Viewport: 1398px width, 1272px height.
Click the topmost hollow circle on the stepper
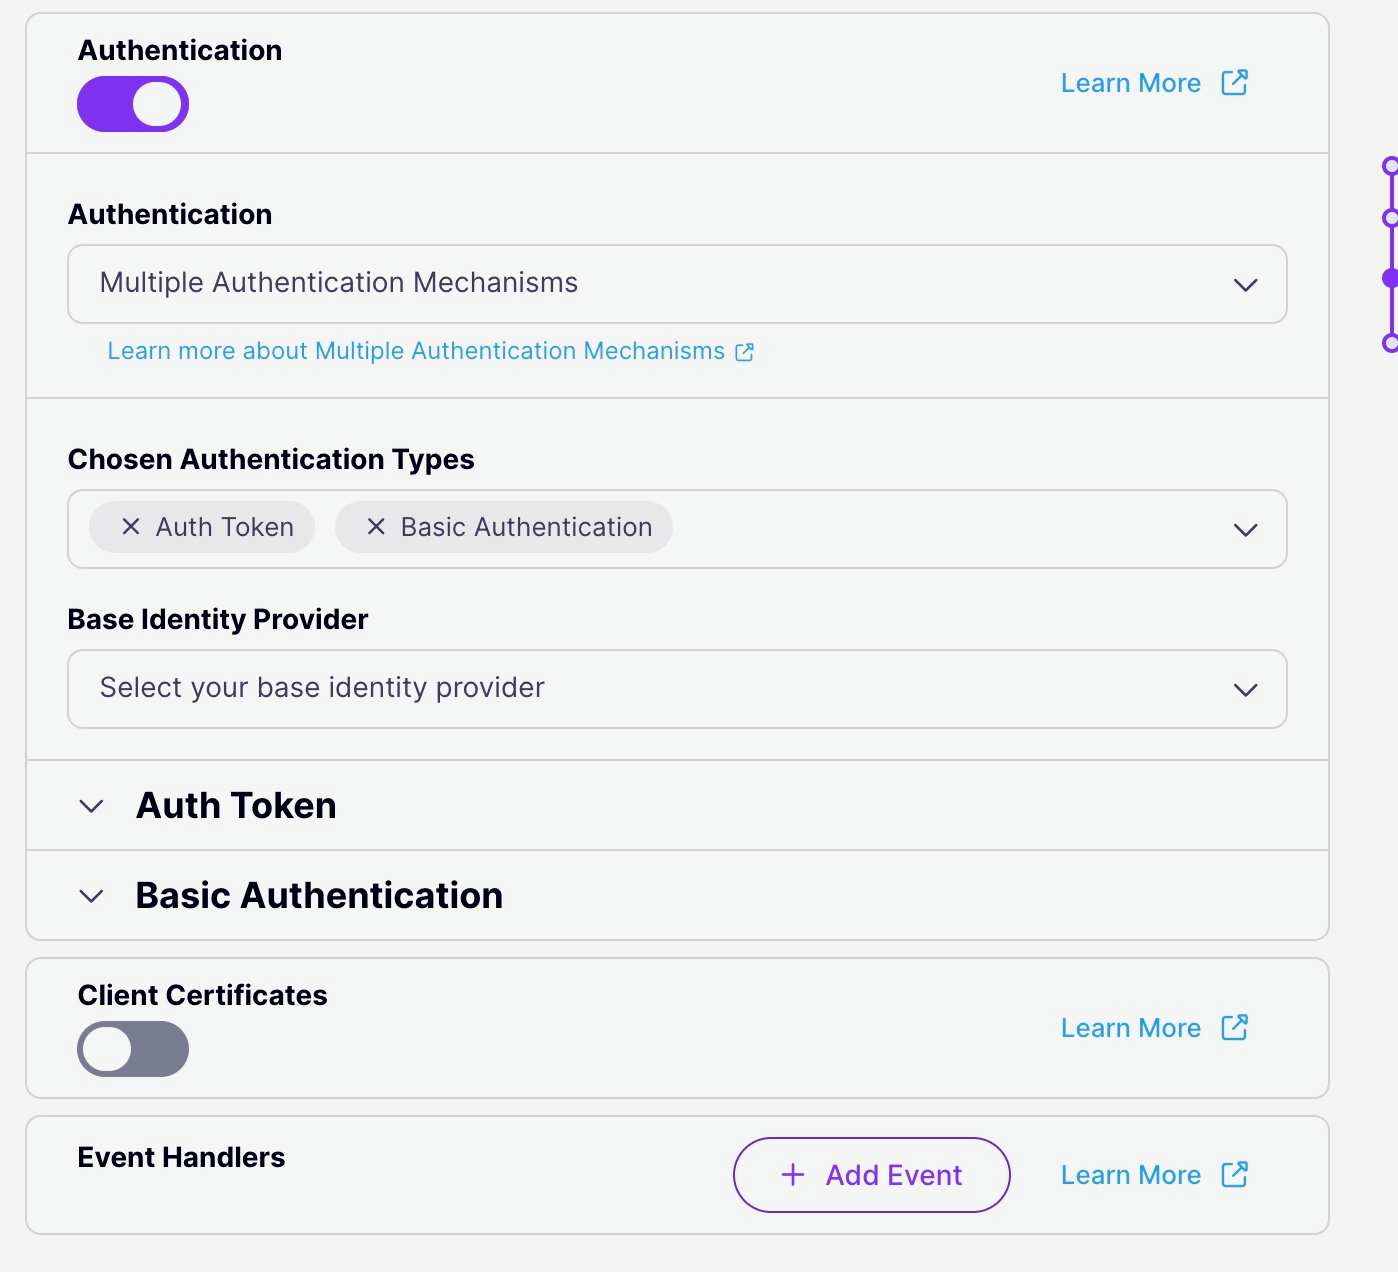[1390, 163]
